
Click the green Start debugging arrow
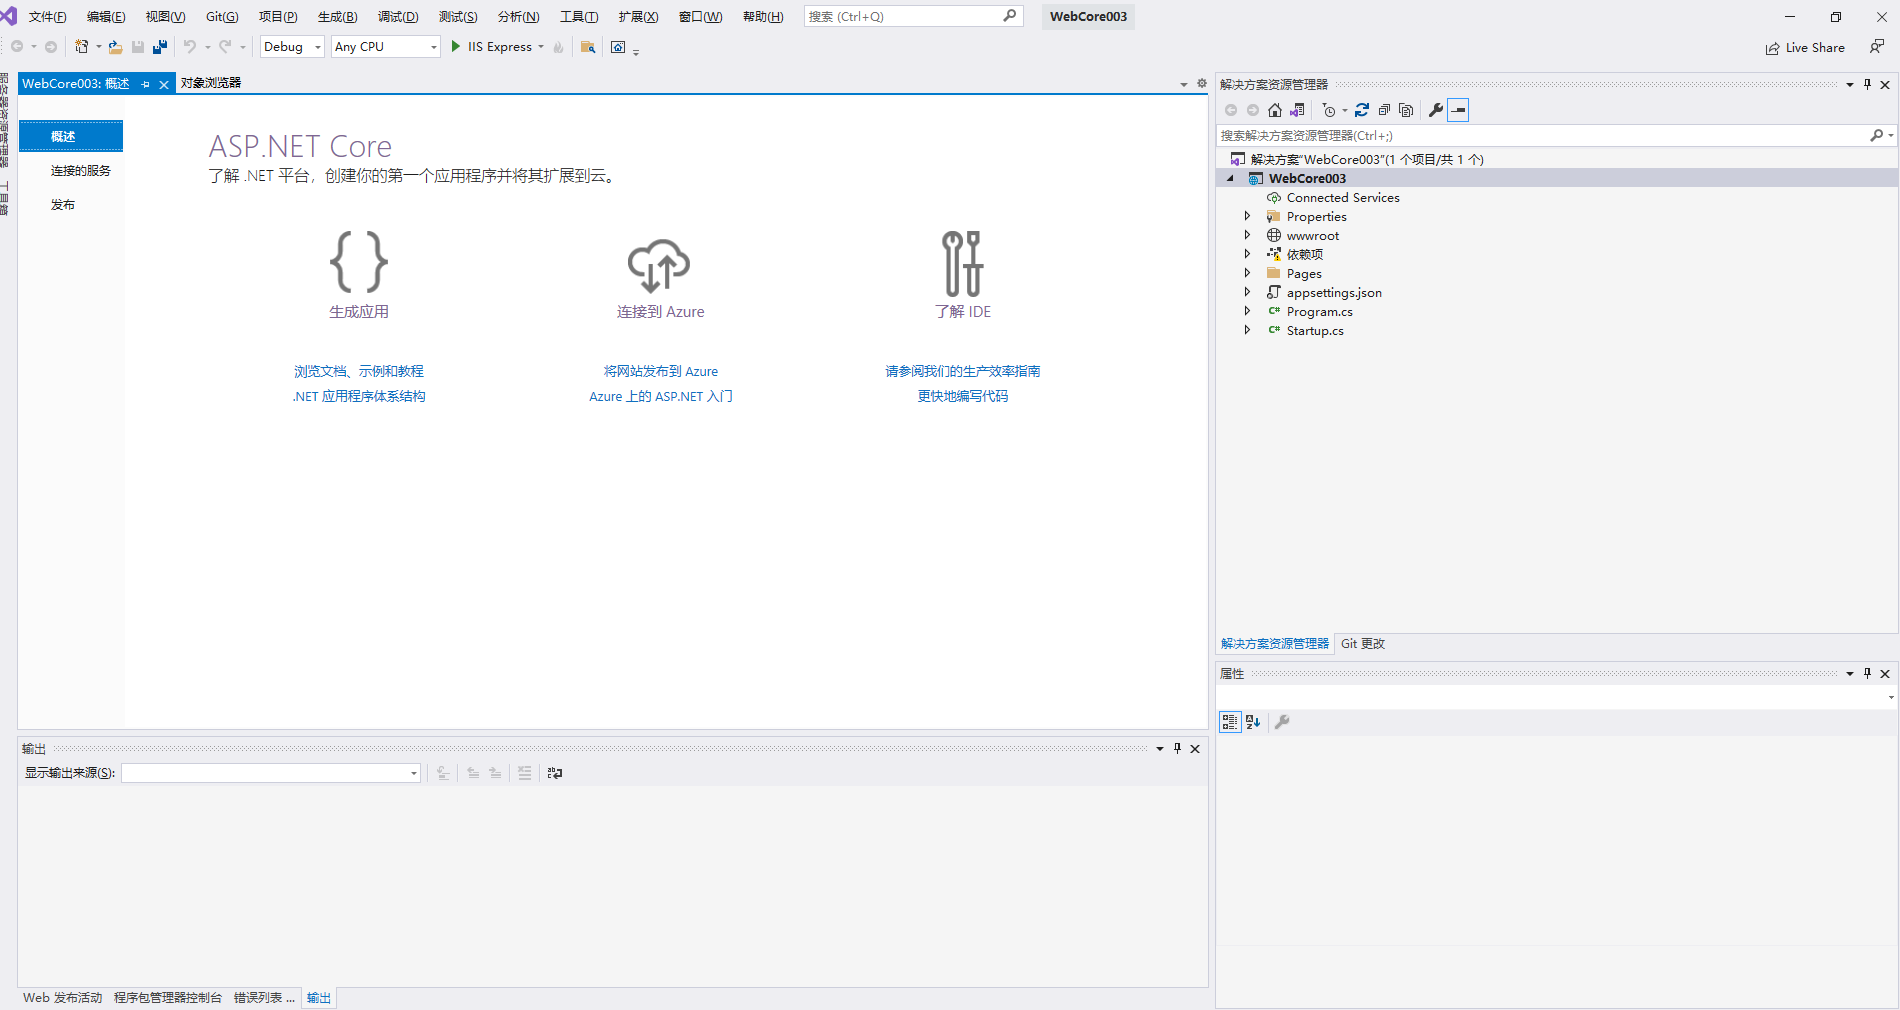click(456, 46)
